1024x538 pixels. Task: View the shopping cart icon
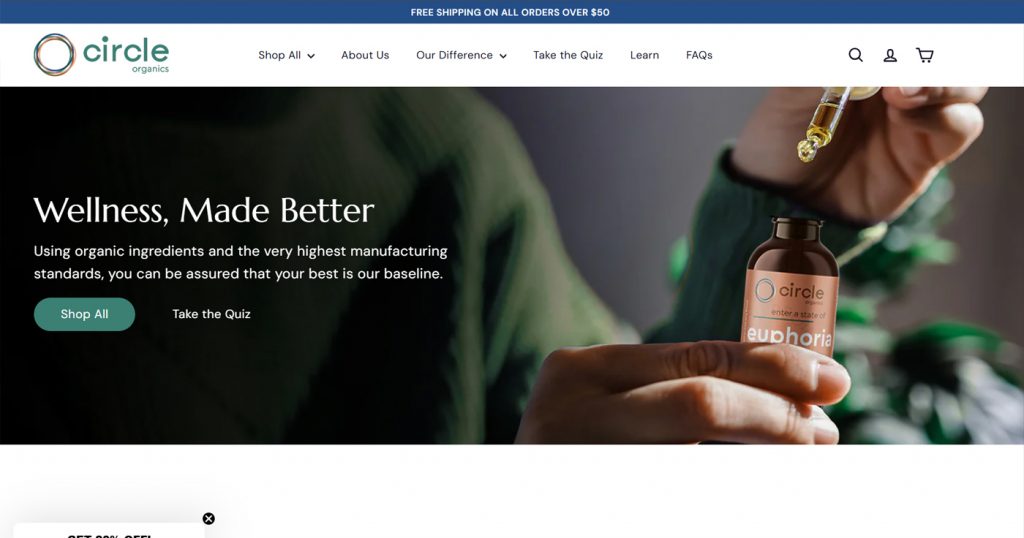coord(925,55)
